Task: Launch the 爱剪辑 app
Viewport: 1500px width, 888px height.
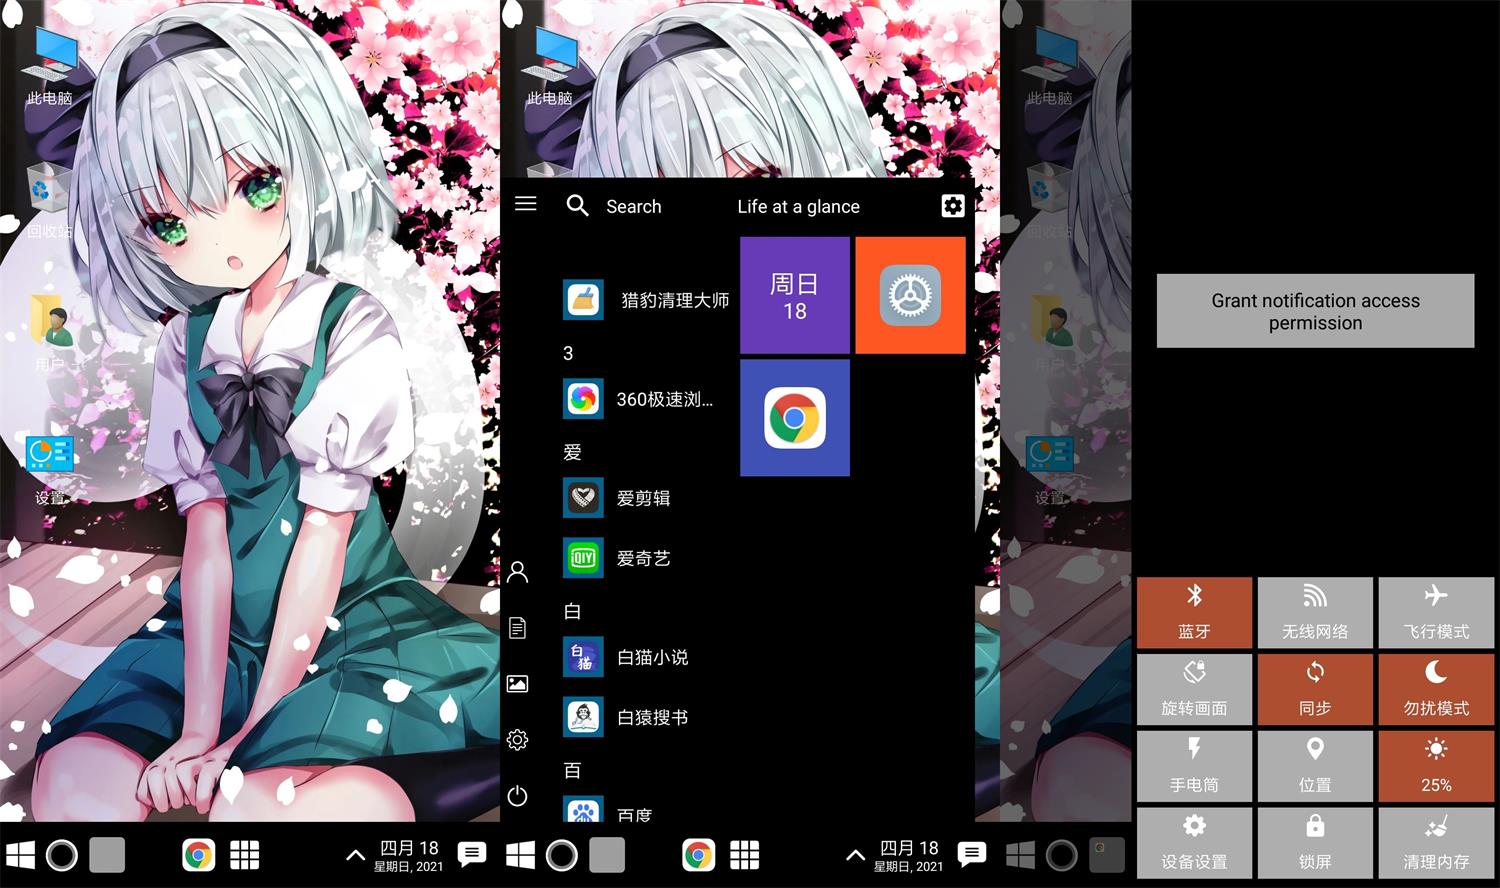Action: 643,498
